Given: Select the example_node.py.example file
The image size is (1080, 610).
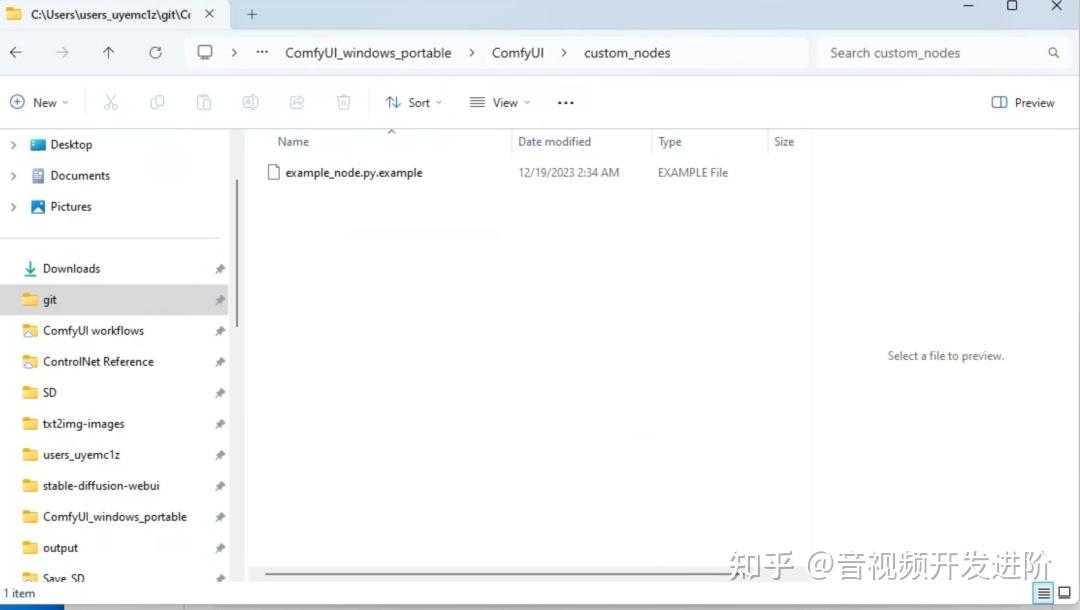Looking at the screenshot, I should point(355,172).
